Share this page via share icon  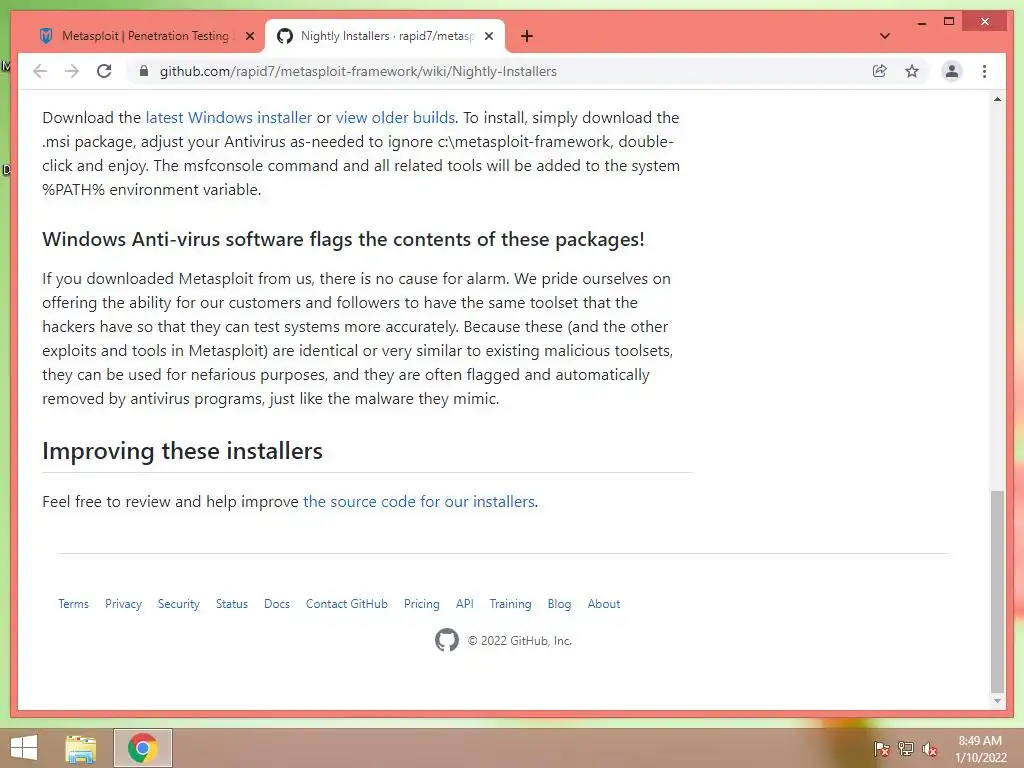[880, 71]
